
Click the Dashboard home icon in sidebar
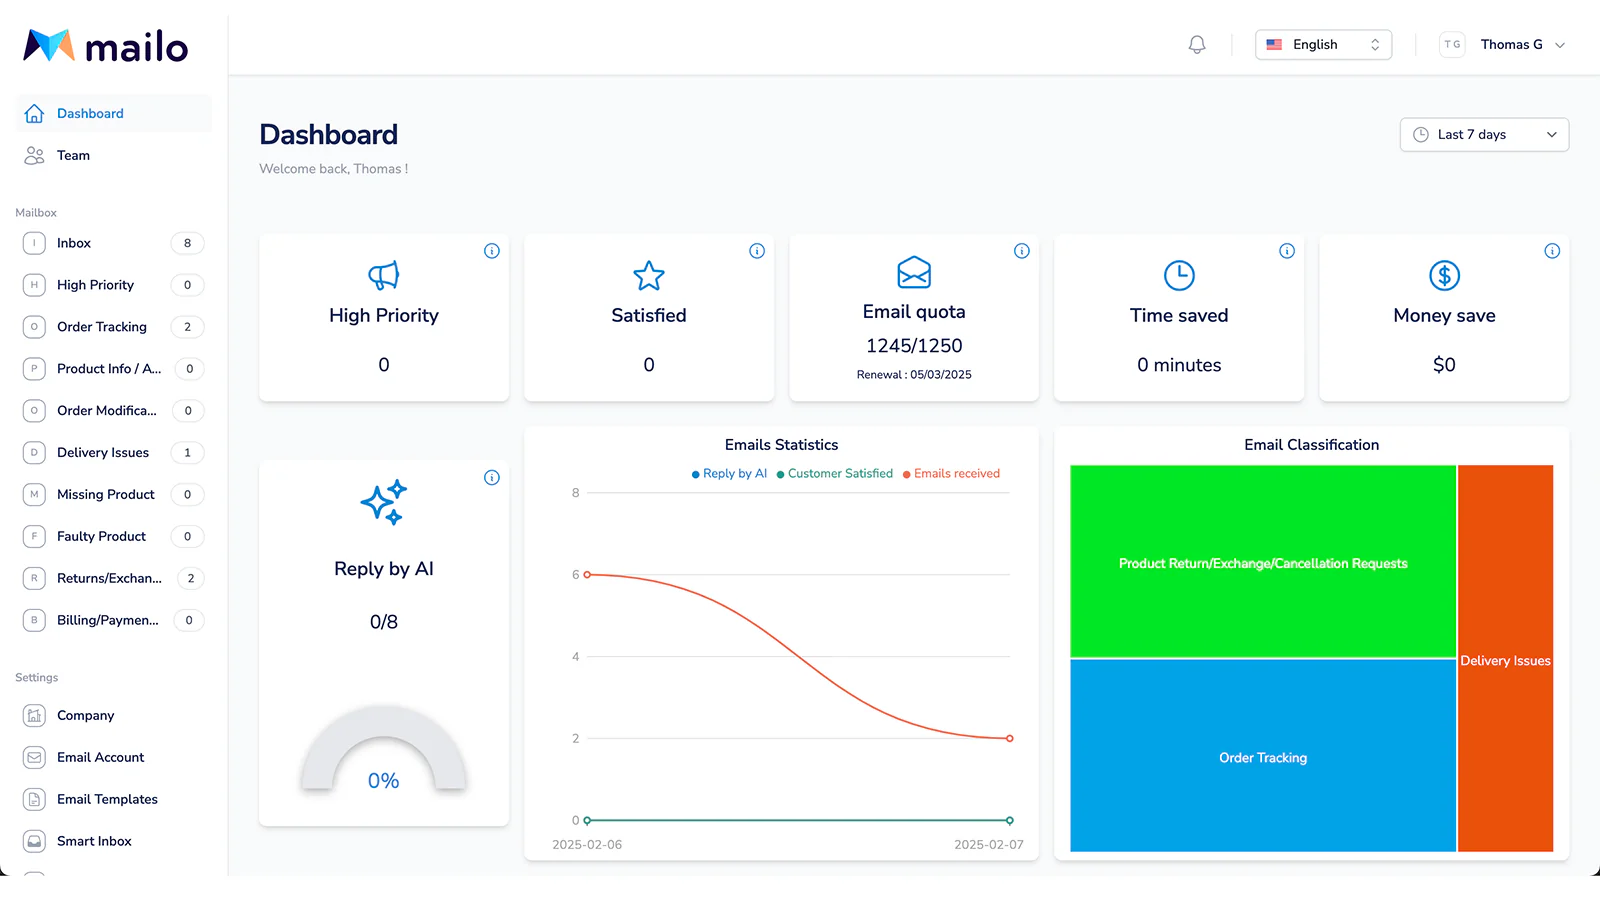point(34,114)
